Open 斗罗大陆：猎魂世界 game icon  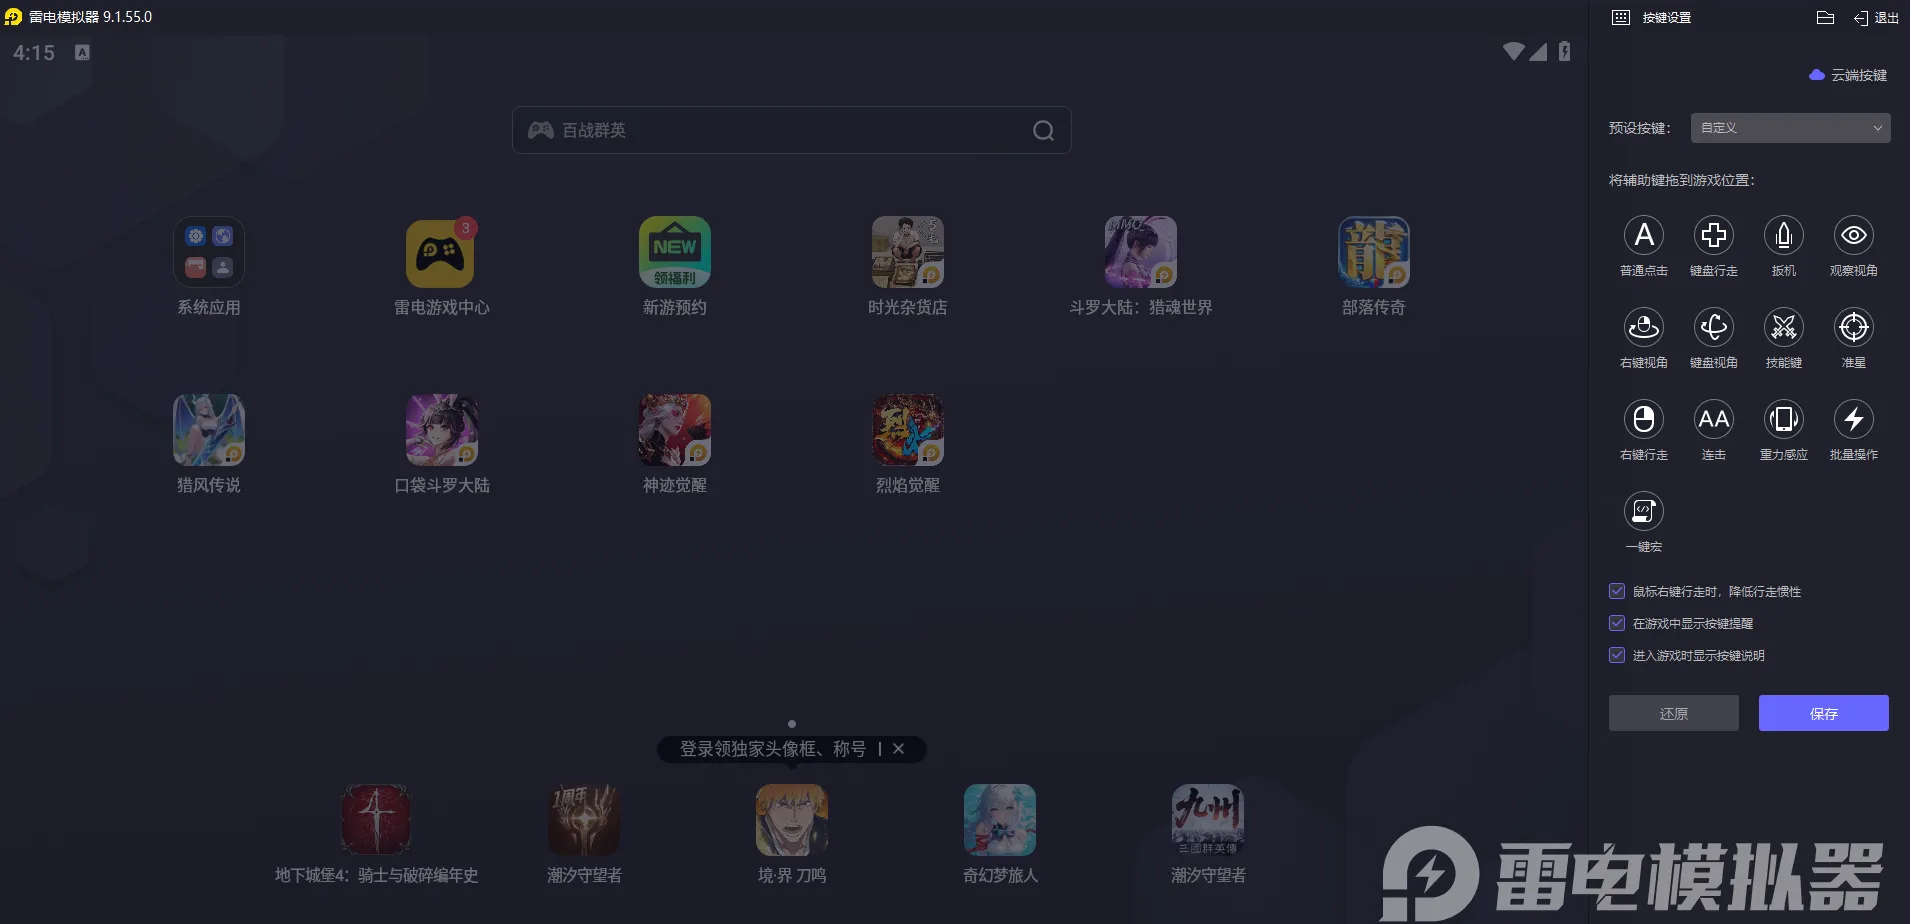[1141, 252]
